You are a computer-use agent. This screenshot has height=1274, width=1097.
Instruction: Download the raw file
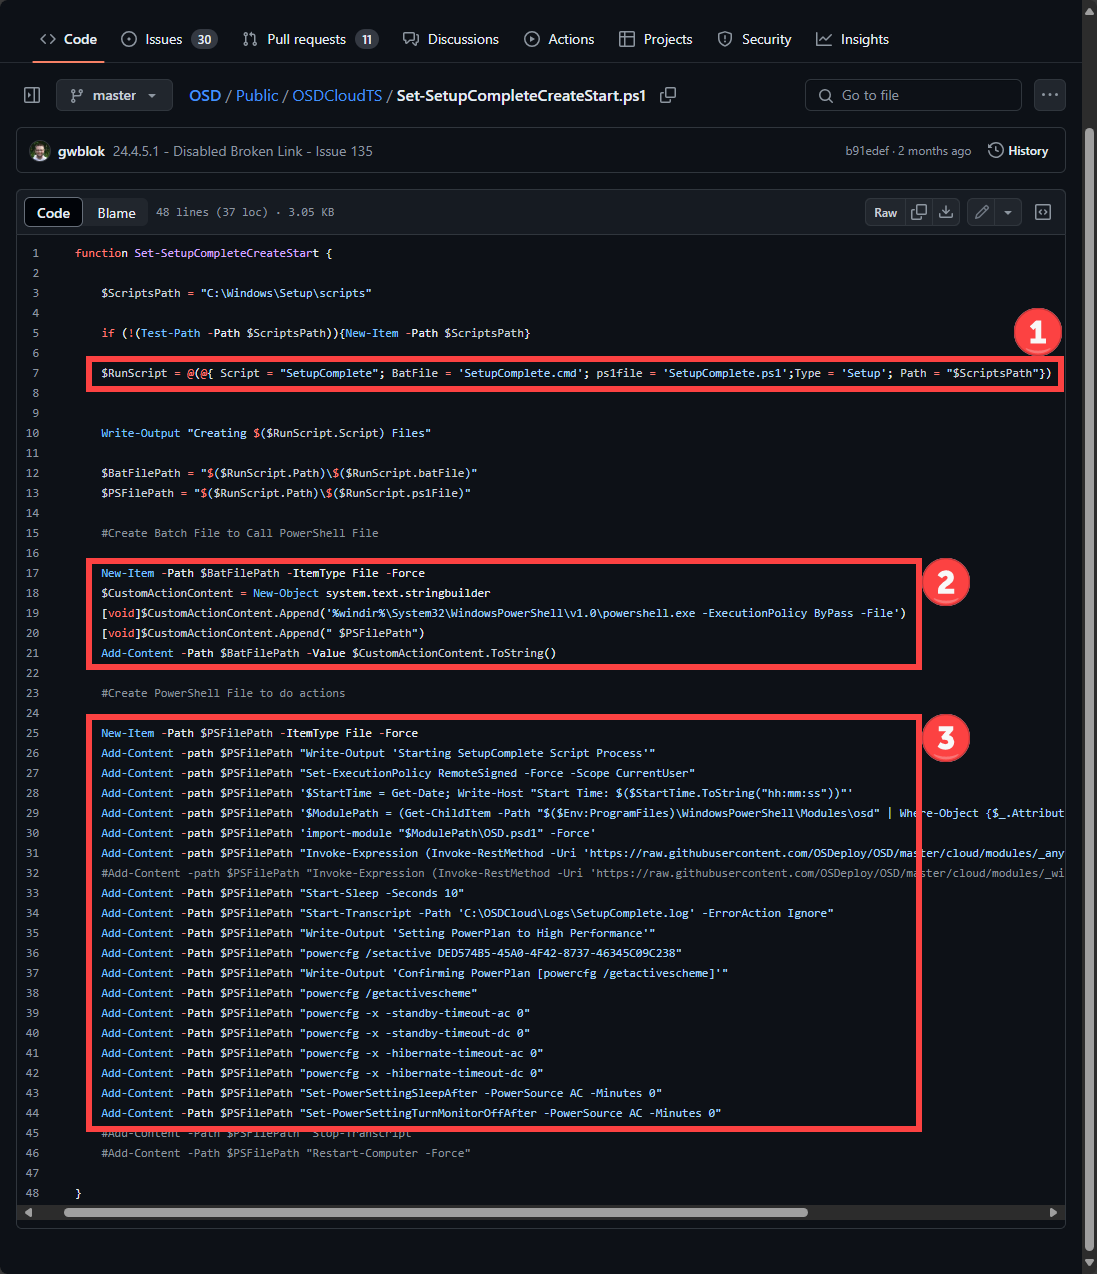(945, 212)
